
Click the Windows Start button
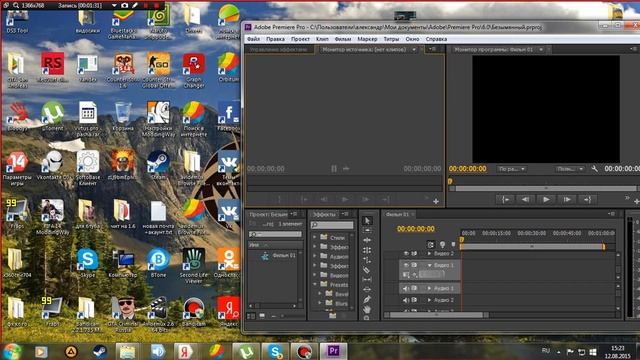click(12, 351)
